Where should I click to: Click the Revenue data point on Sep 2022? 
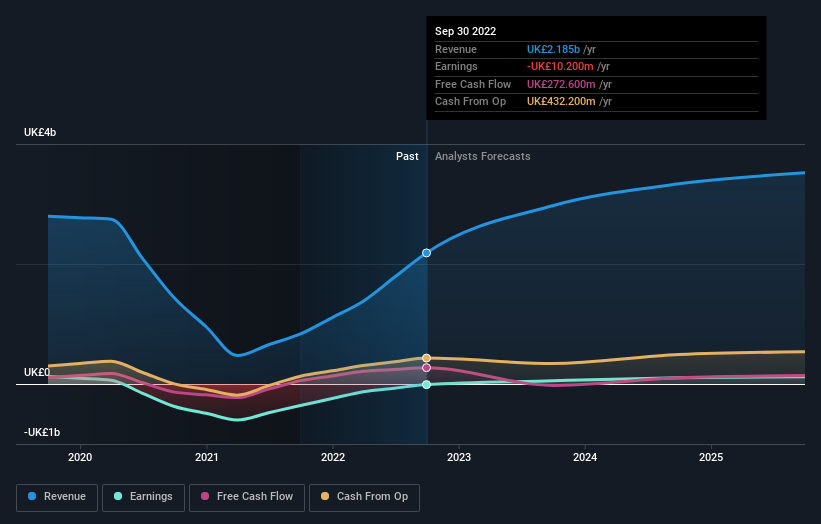(427, 253)
